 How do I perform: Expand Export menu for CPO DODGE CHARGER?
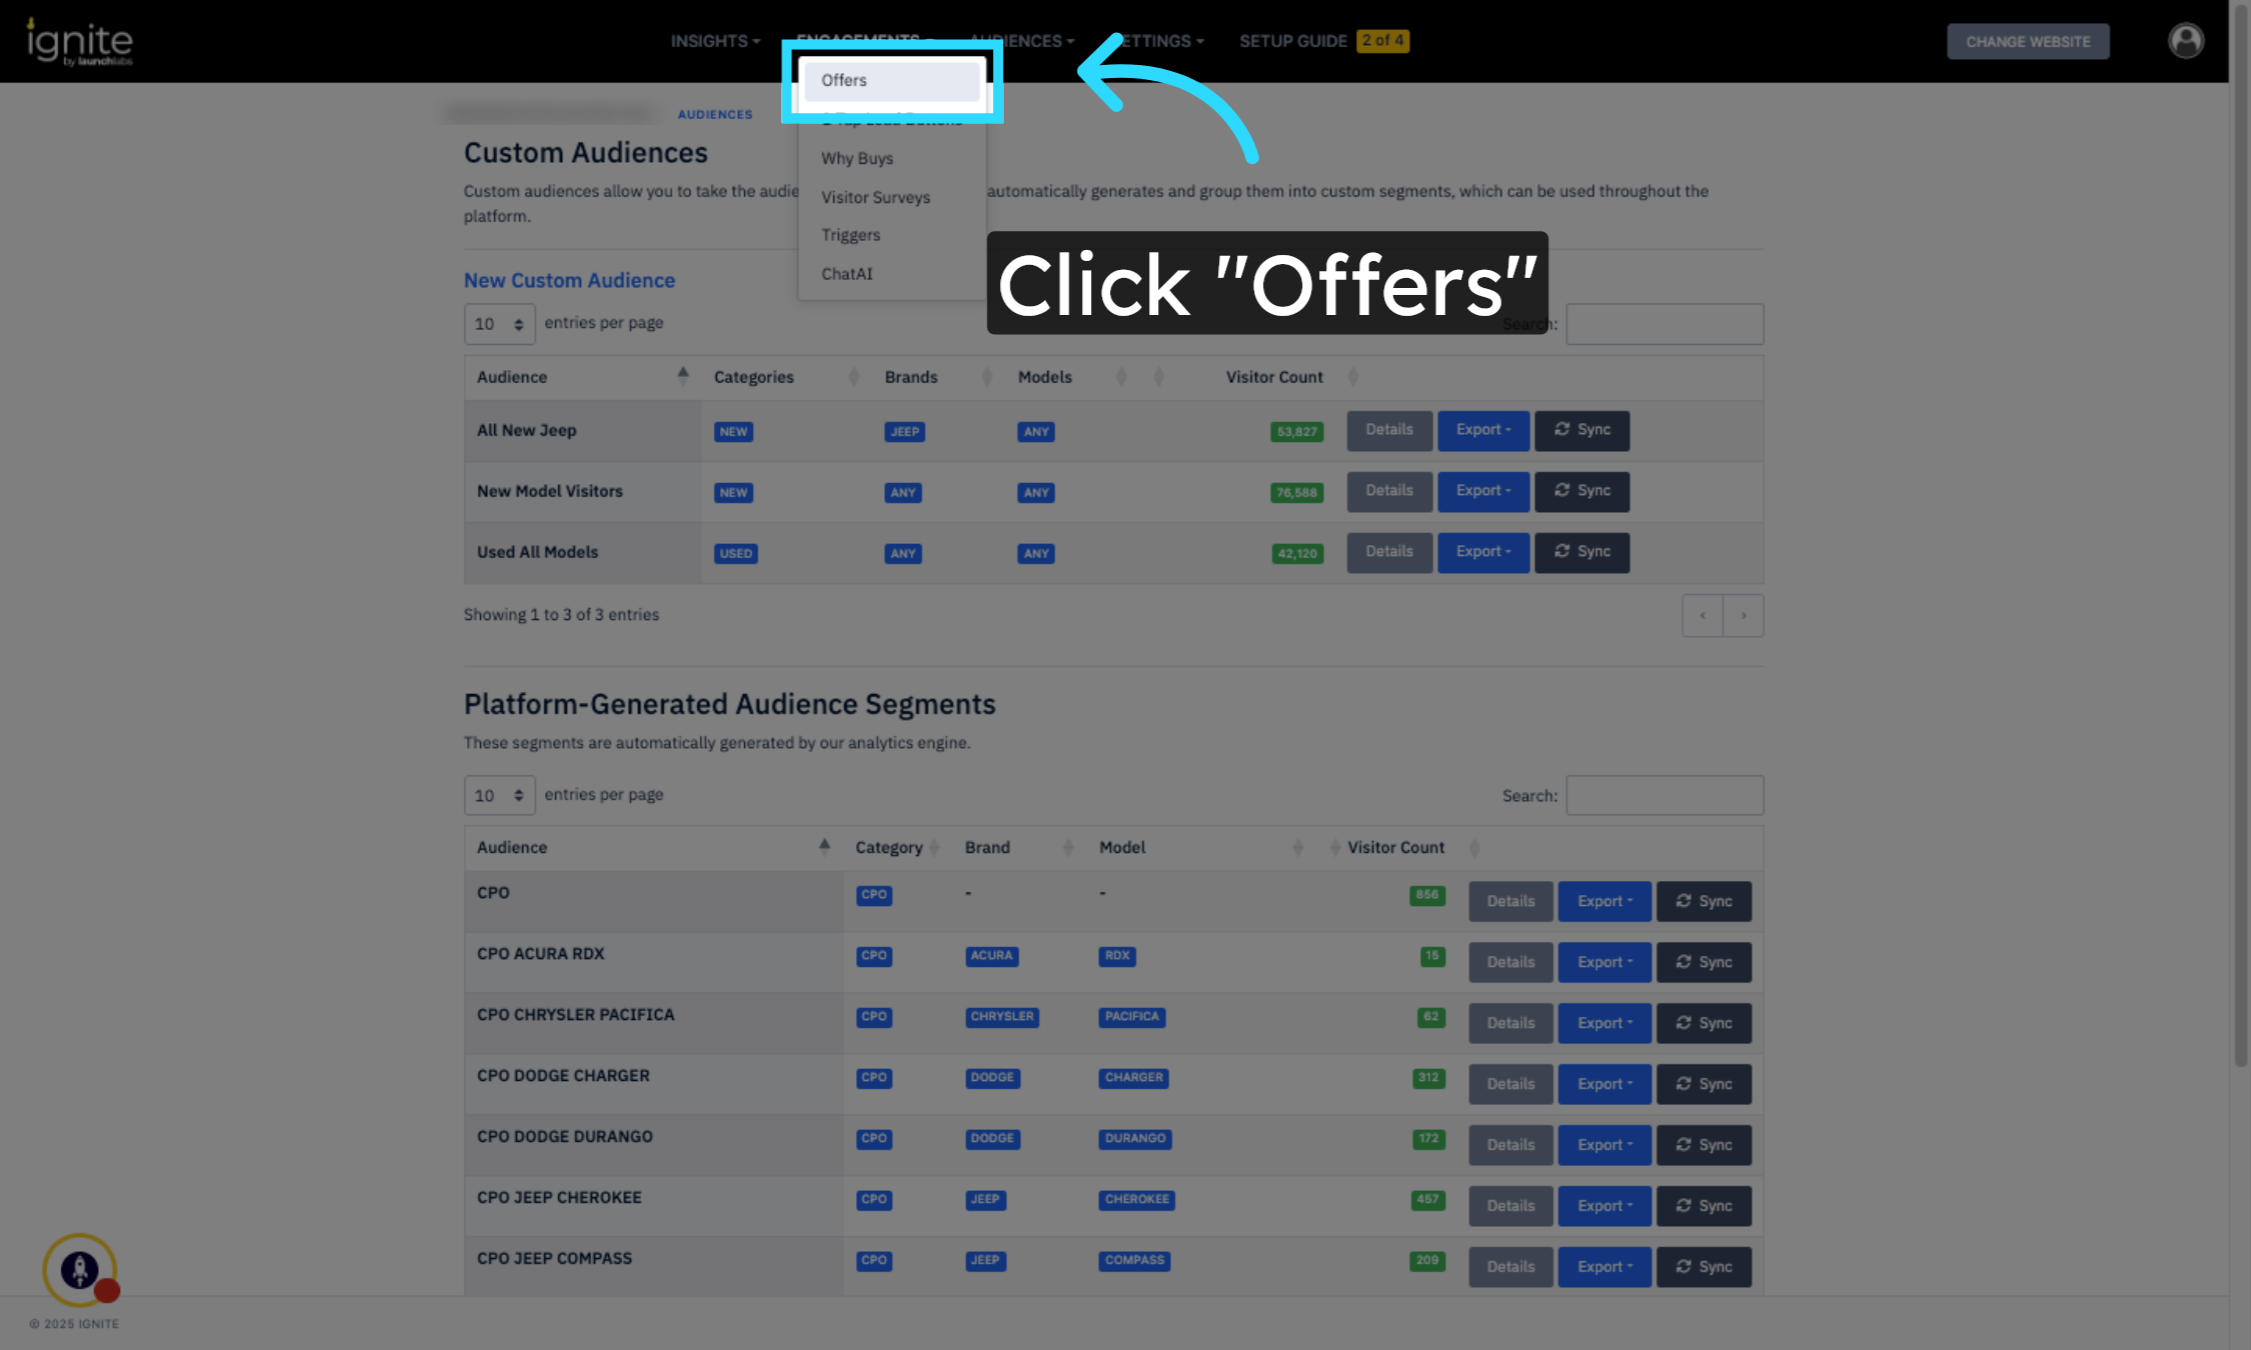tap(1603, 1084)
